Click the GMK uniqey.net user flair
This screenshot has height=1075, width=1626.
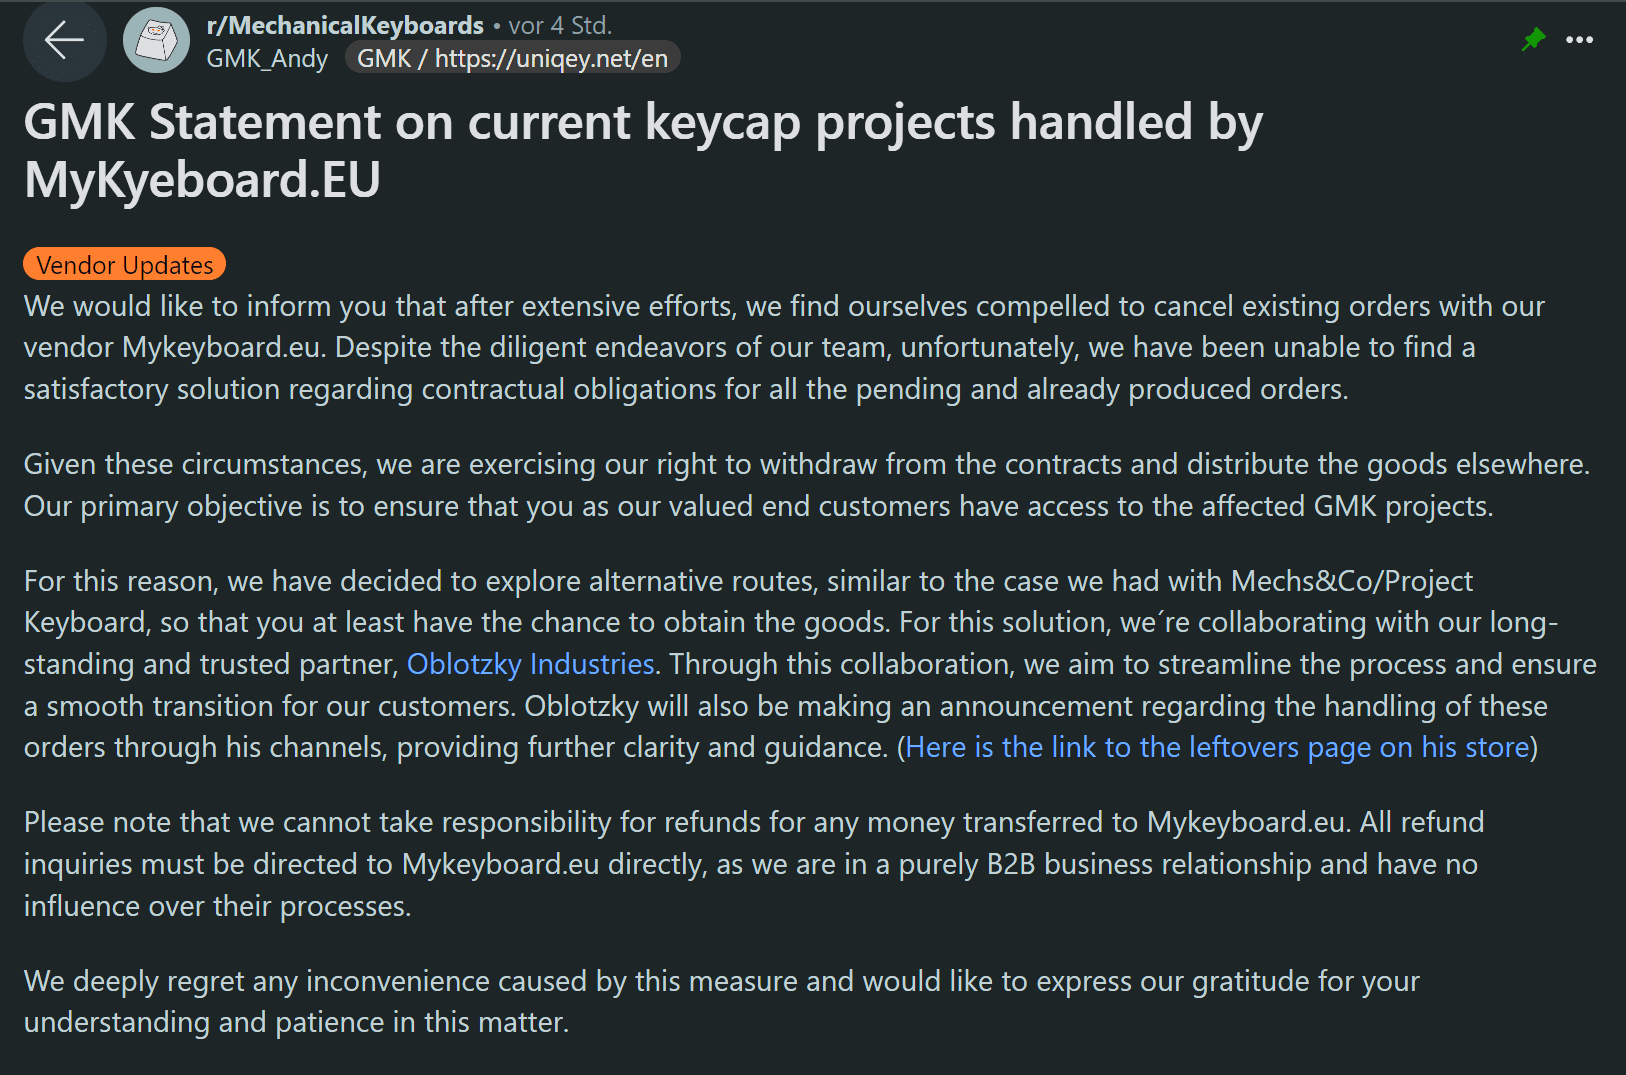click(x=512, y=59)
